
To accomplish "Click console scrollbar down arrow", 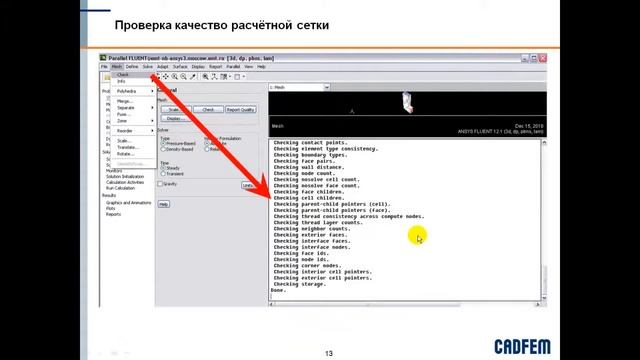I will pyautogui.click(x=544, y=298).
